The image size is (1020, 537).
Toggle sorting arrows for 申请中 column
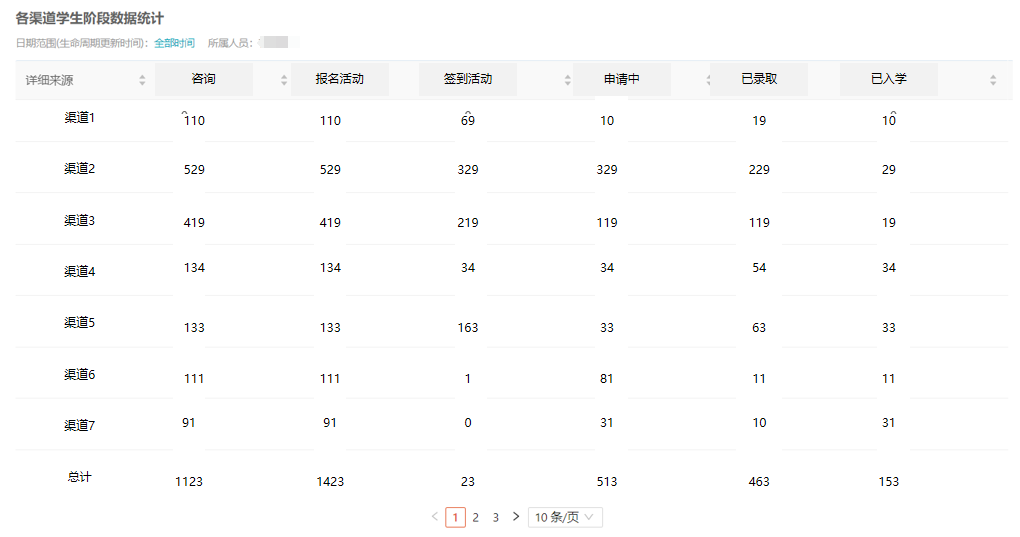coord(708,80)
